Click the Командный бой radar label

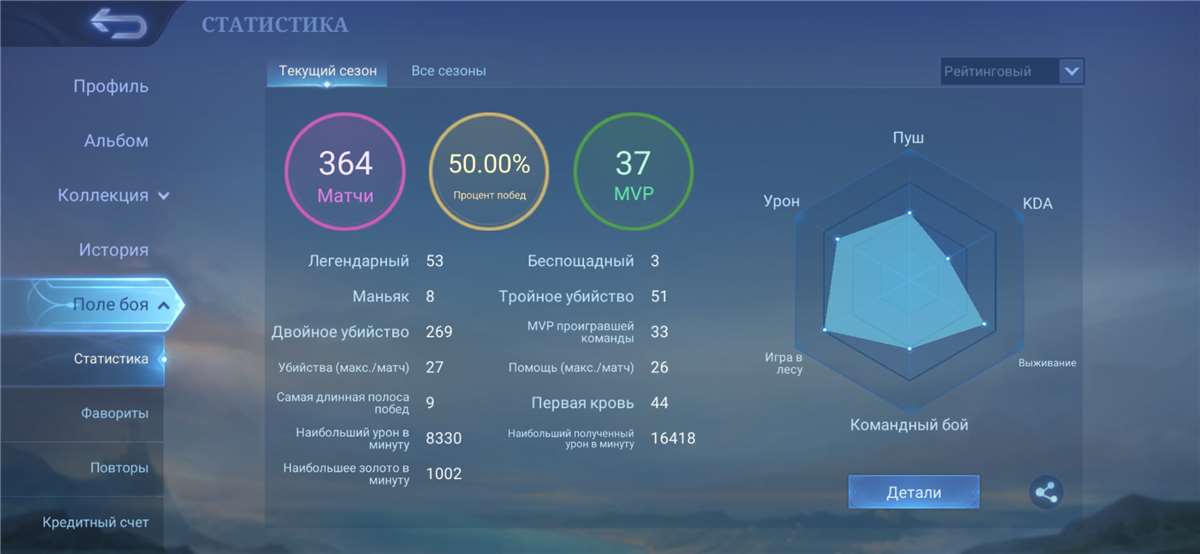pyautogui.click(x=909, y=424)
